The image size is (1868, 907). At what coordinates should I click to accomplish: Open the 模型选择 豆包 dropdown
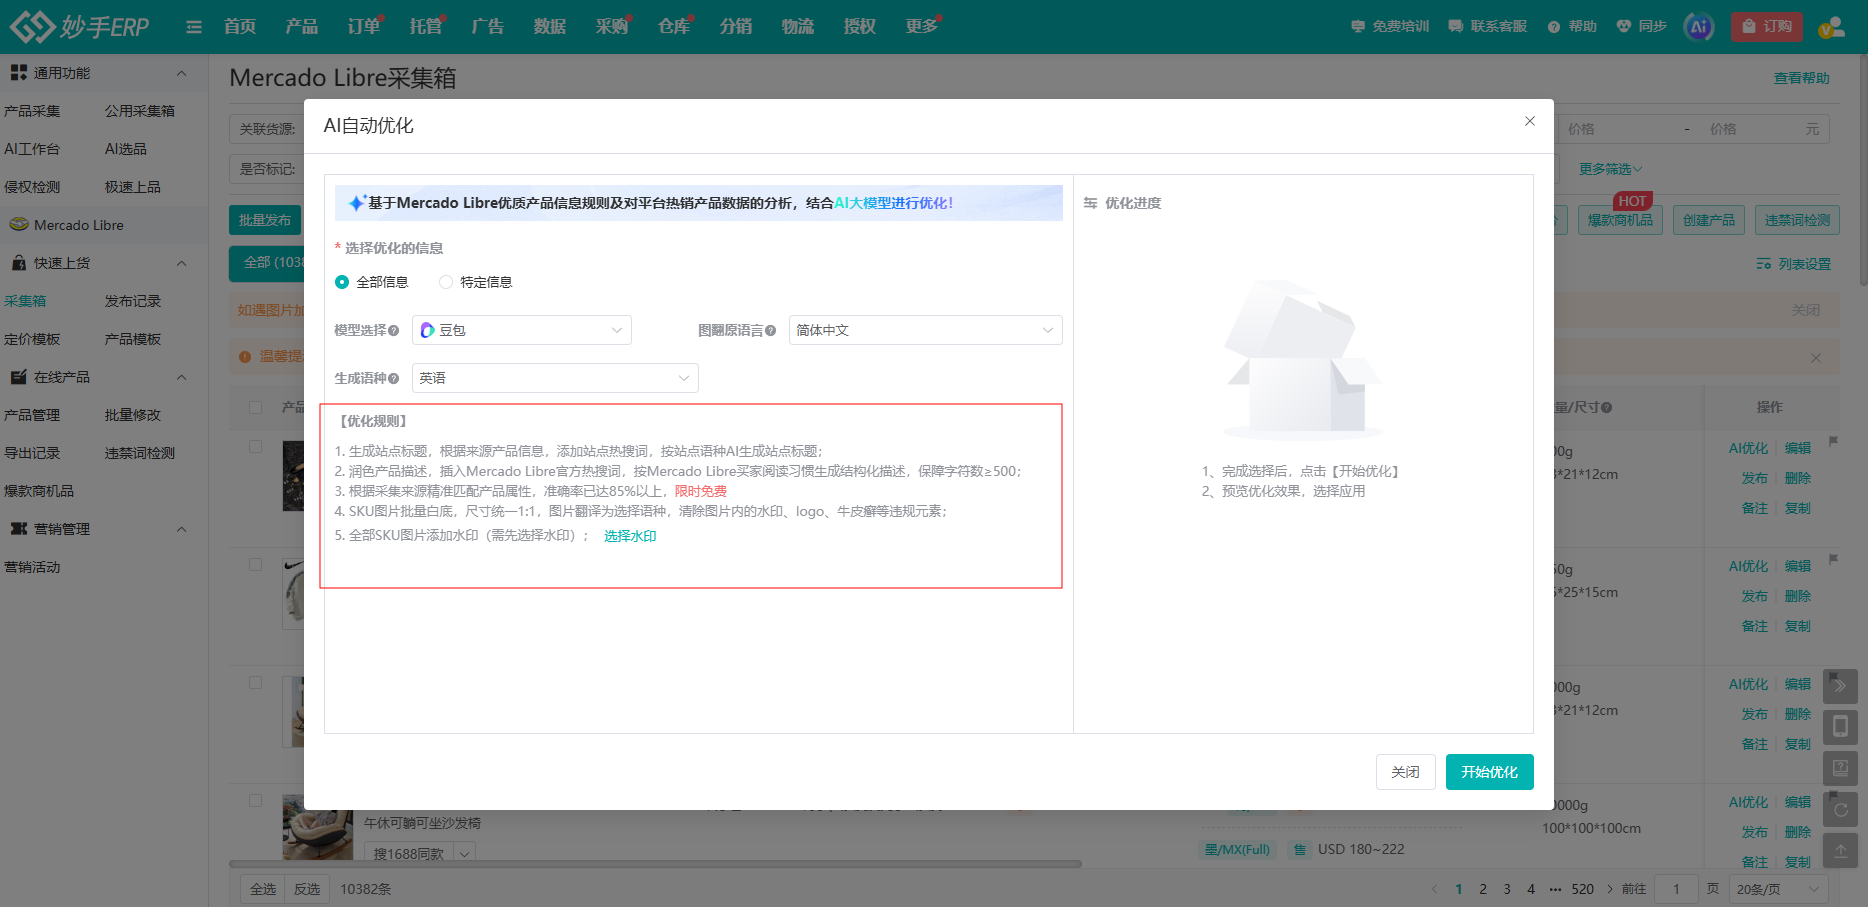click(x=522, y=331)
